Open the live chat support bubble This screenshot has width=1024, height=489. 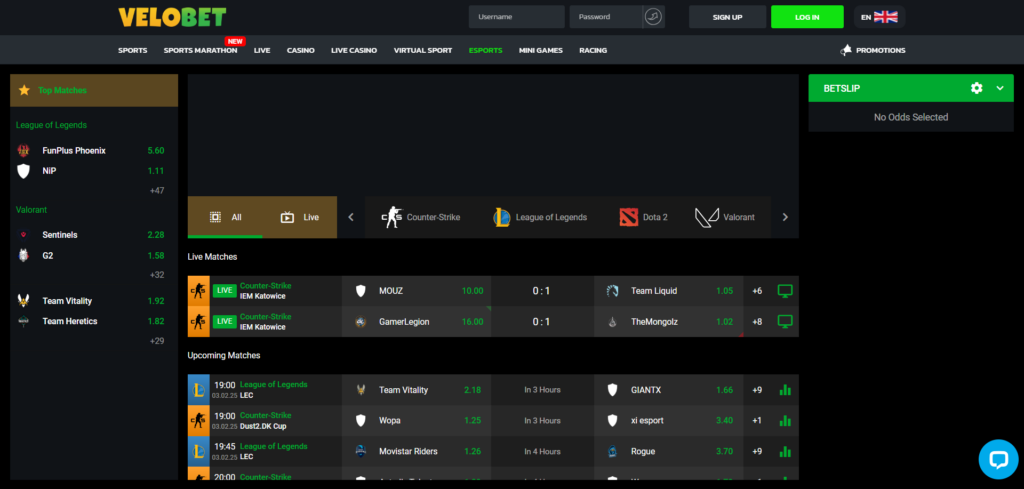tap(997, 458)
